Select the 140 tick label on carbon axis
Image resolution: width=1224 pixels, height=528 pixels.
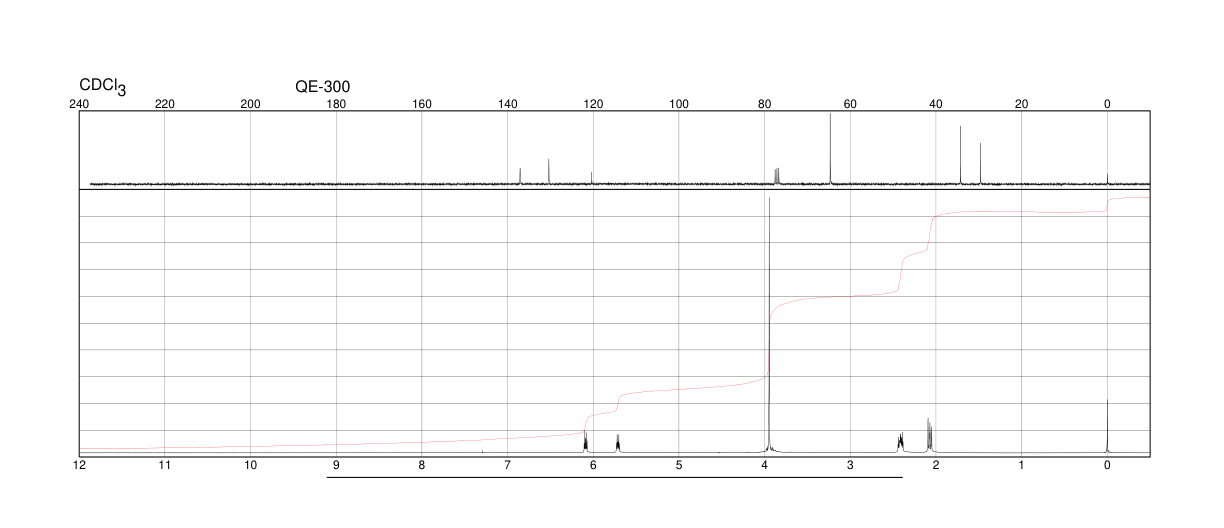507,104
